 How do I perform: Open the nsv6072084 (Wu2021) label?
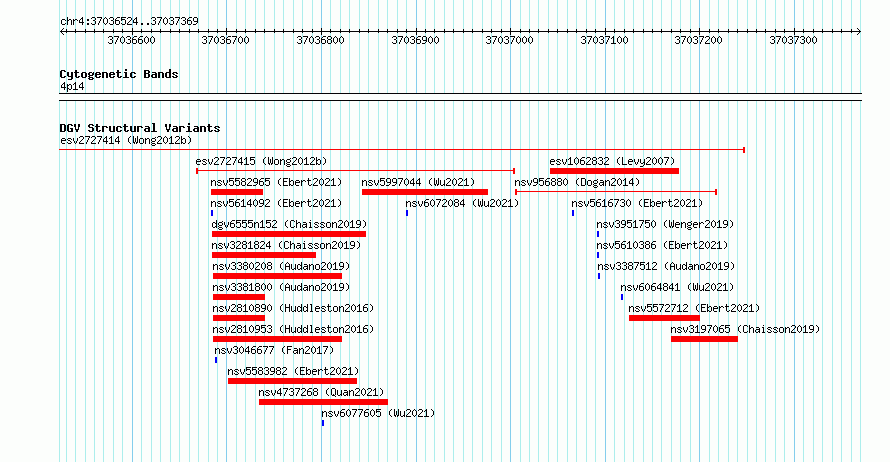pos(462,203)
